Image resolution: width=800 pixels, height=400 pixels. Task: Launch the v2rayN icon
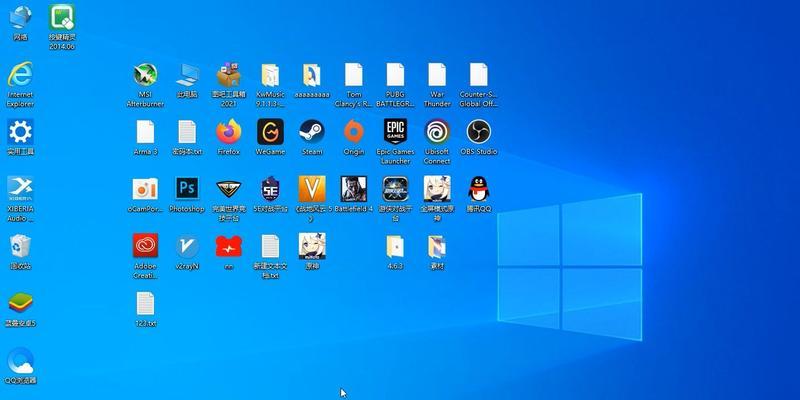[x=187, y=246]
